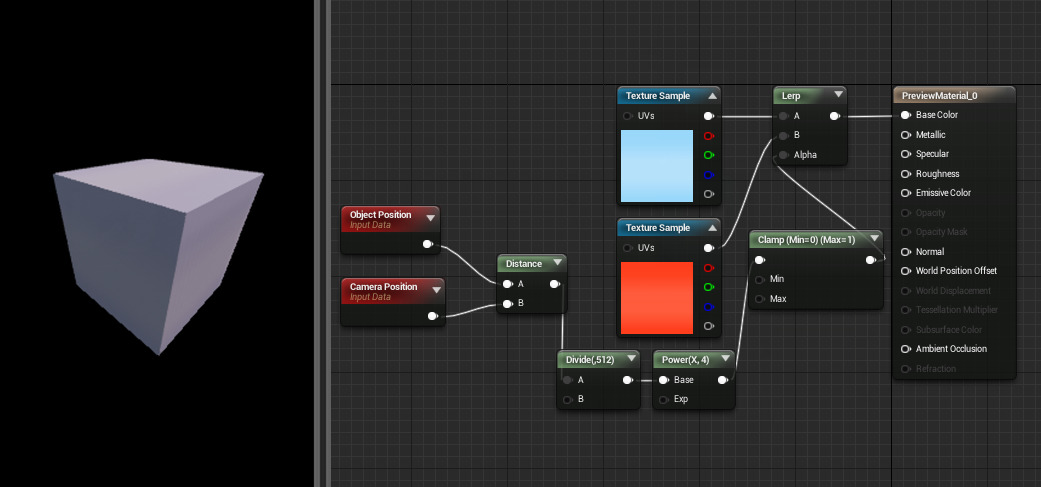Image resolution: width=1041 pixels, height=487 pixels.
Task: Click the Object Position output pin
Action: pyautogui.click(x=428, y=244)
